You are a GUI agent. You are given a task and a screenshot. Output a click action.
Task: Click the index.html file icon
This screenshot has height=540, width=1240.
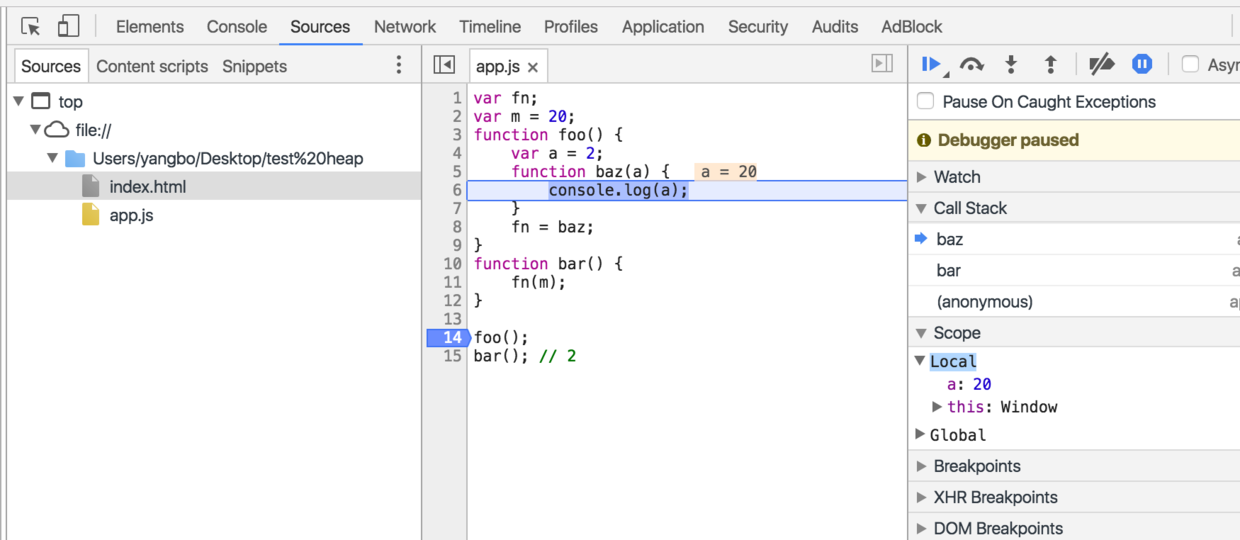click(x=91, y=186)
